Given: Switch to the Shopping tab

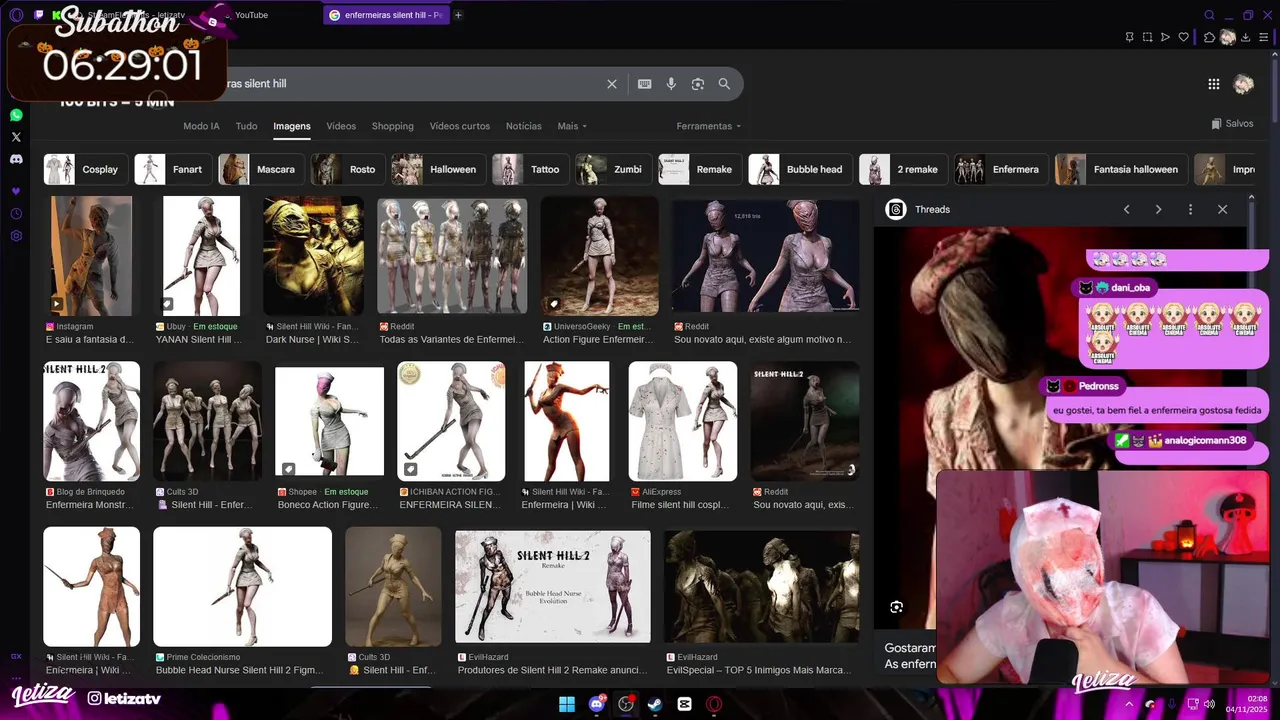Looking at the screenshot, I should 392,126.
